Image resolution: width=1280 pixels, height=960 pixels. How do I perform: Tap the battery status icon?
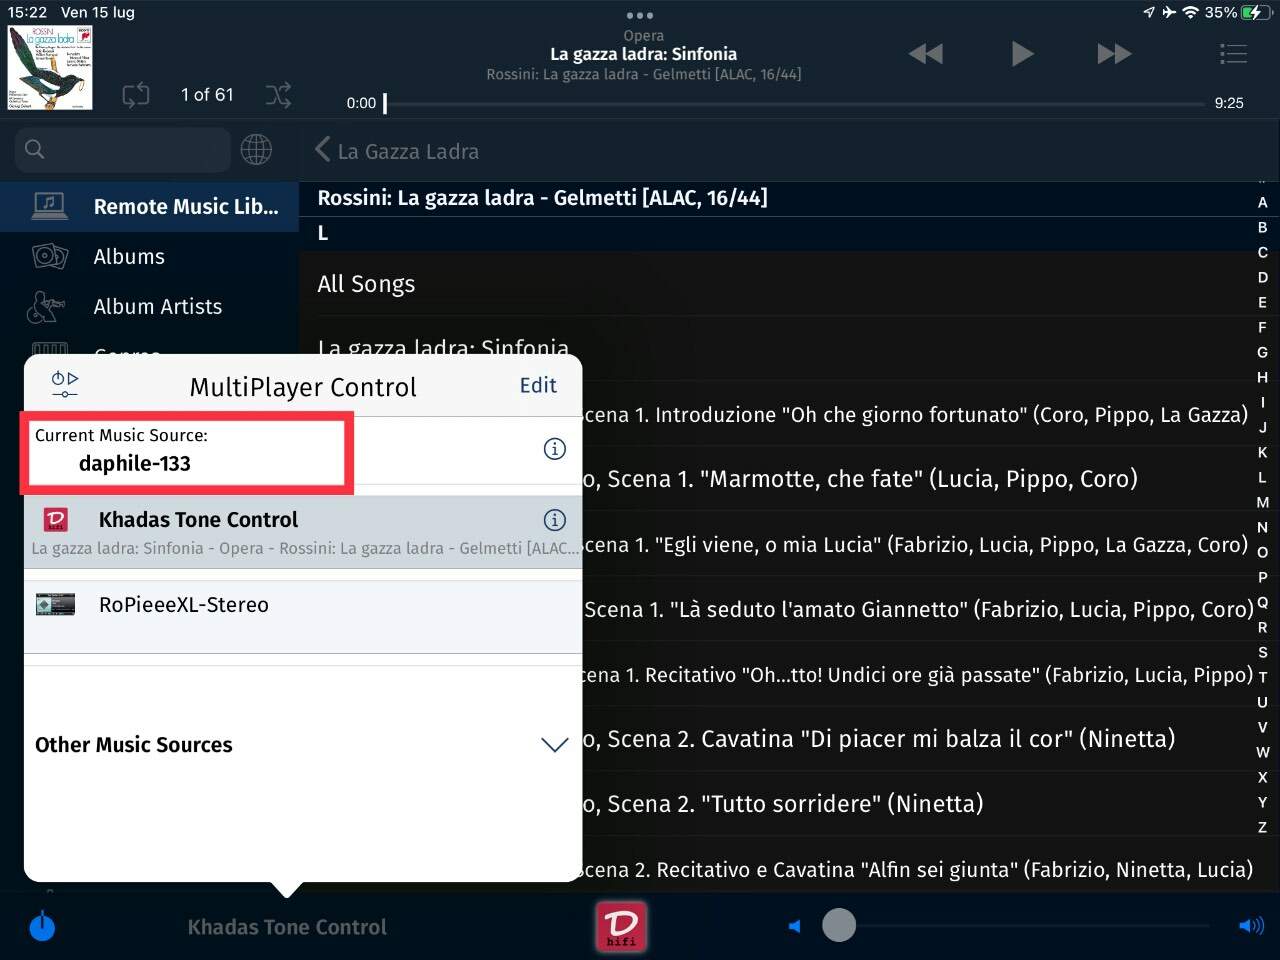1255,13
